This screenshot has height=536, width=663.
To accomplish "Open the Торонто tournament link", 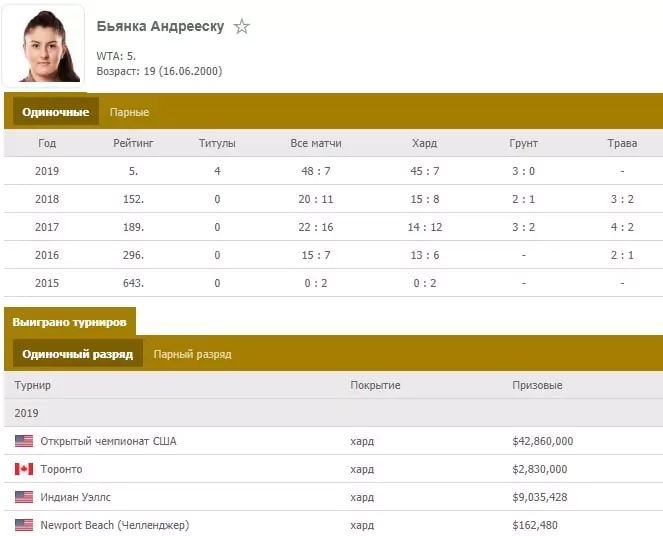I will (x=61, y=469).
